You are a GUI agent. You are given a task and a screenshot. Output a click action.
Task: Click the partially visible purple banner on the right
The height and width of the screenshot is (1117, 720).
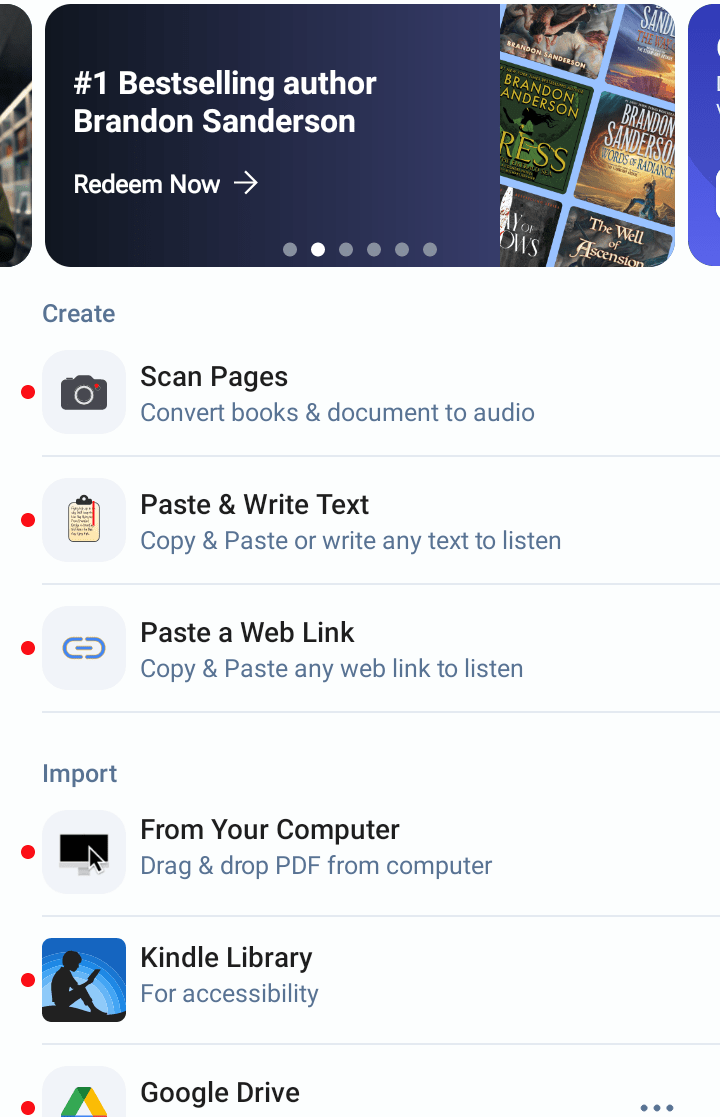(707, 135)
